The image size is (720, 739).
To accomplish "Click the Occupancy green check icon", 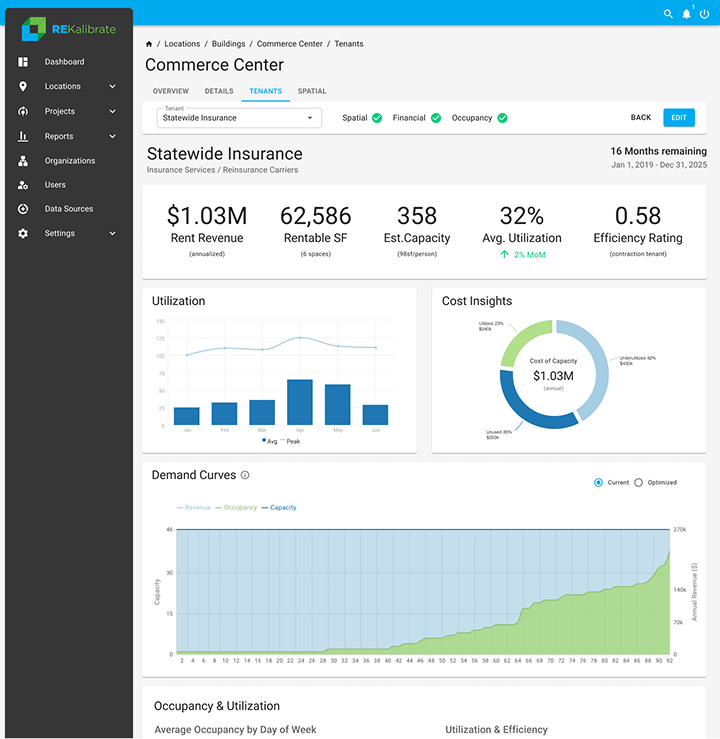I will [502, 118].
